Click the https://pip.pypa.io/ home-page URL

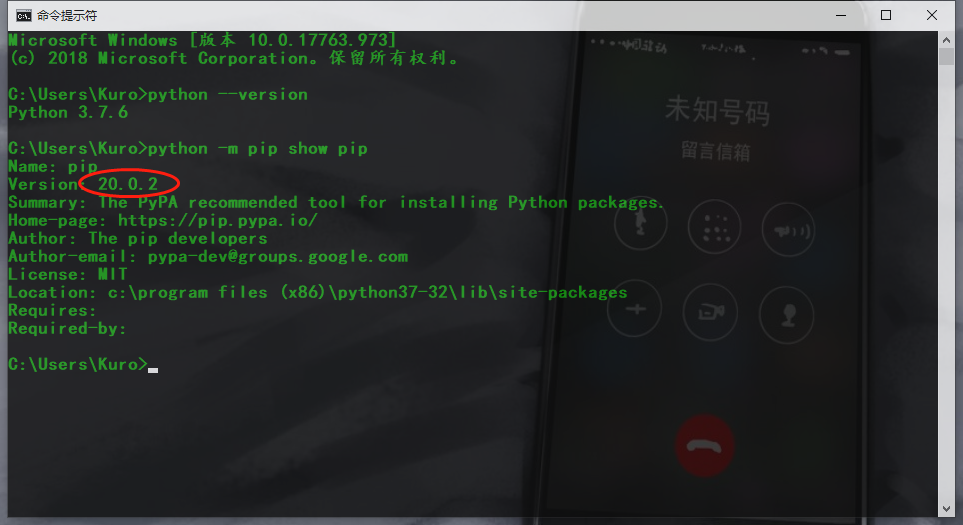pyautogui.click(x=217, y=220)
